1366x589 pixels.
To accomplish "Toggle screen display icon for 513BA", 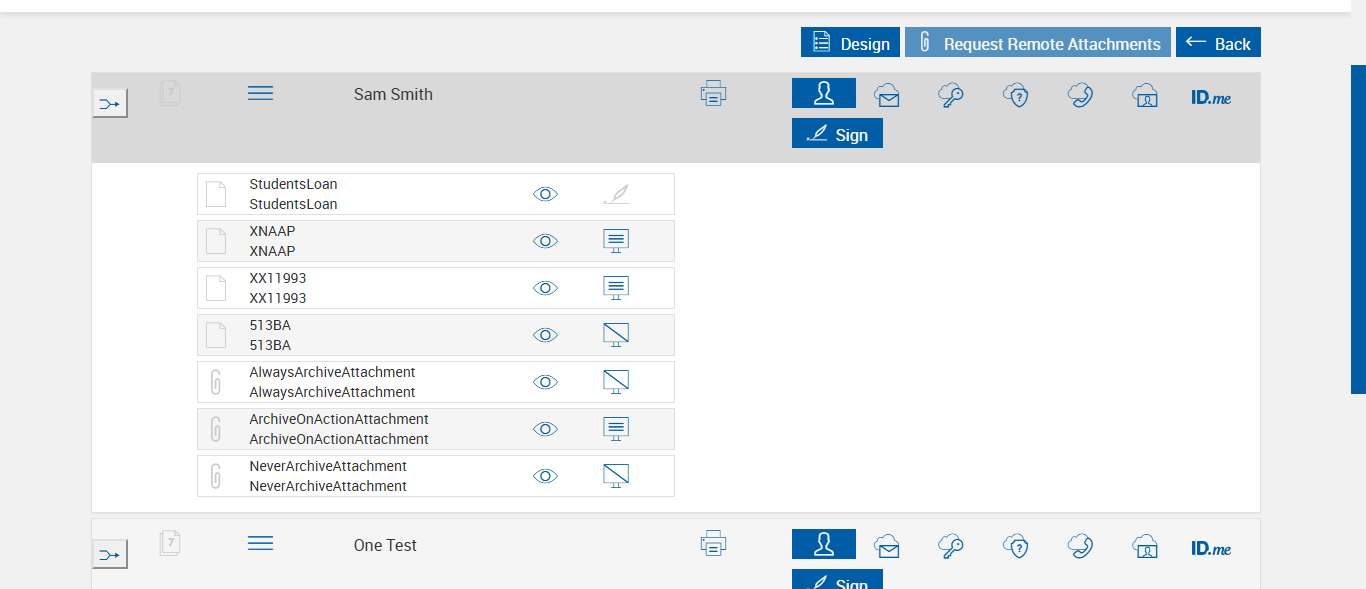I will click(616, 335).
